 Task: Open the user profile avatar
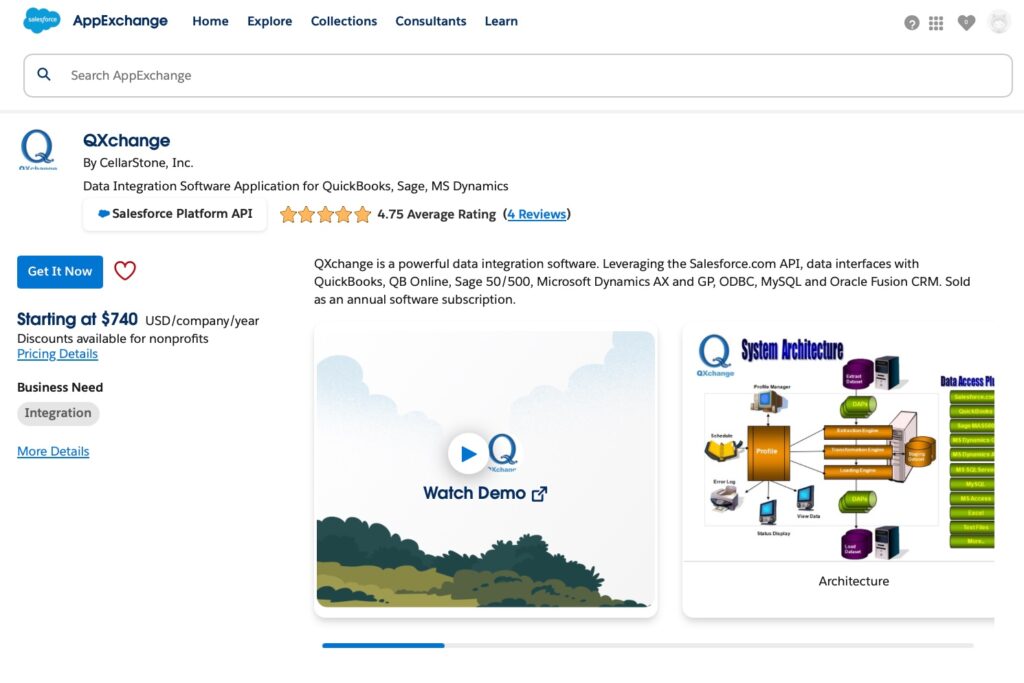tap(999, 22)
